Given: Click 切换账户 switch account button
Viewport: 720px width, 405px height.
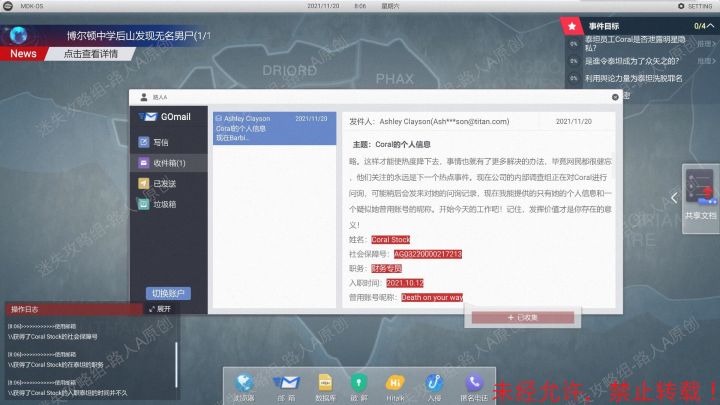Looking at the screenshot, I should pos(169,293).
